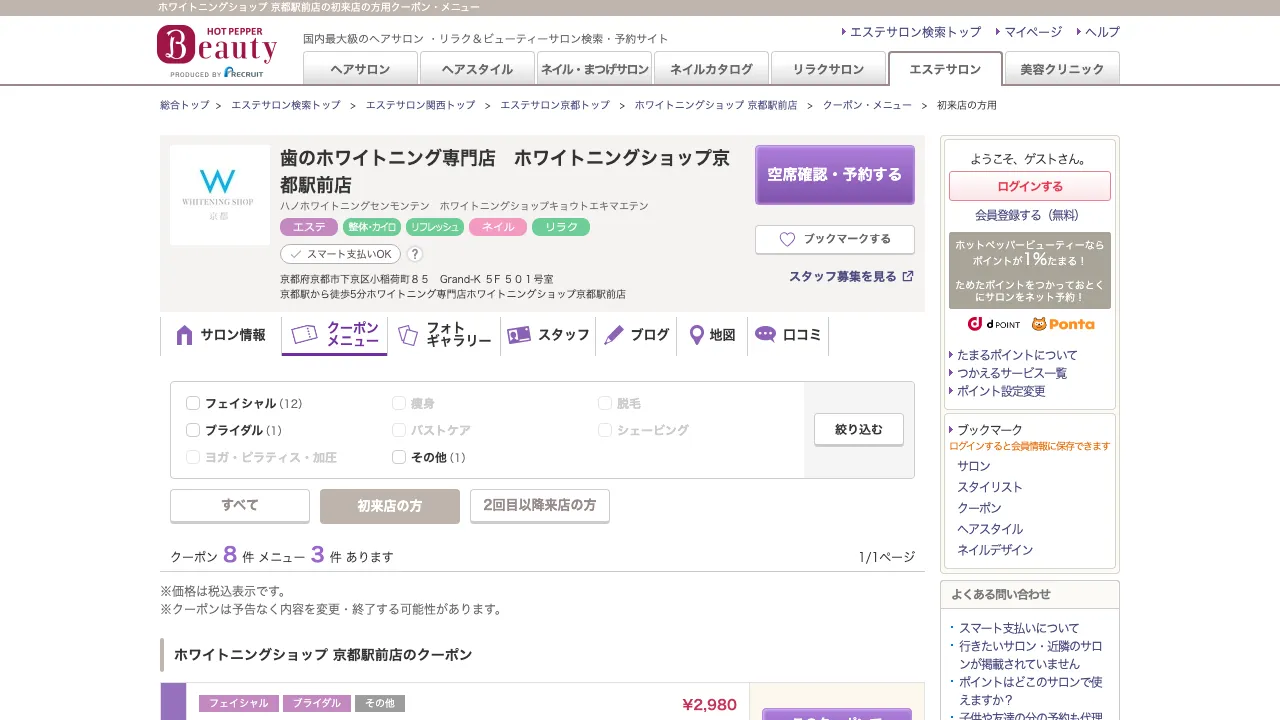This screenshot has width=1280, height=720.
Task: Click the disabled シェービング checkbox
Action: click(605, 430)
